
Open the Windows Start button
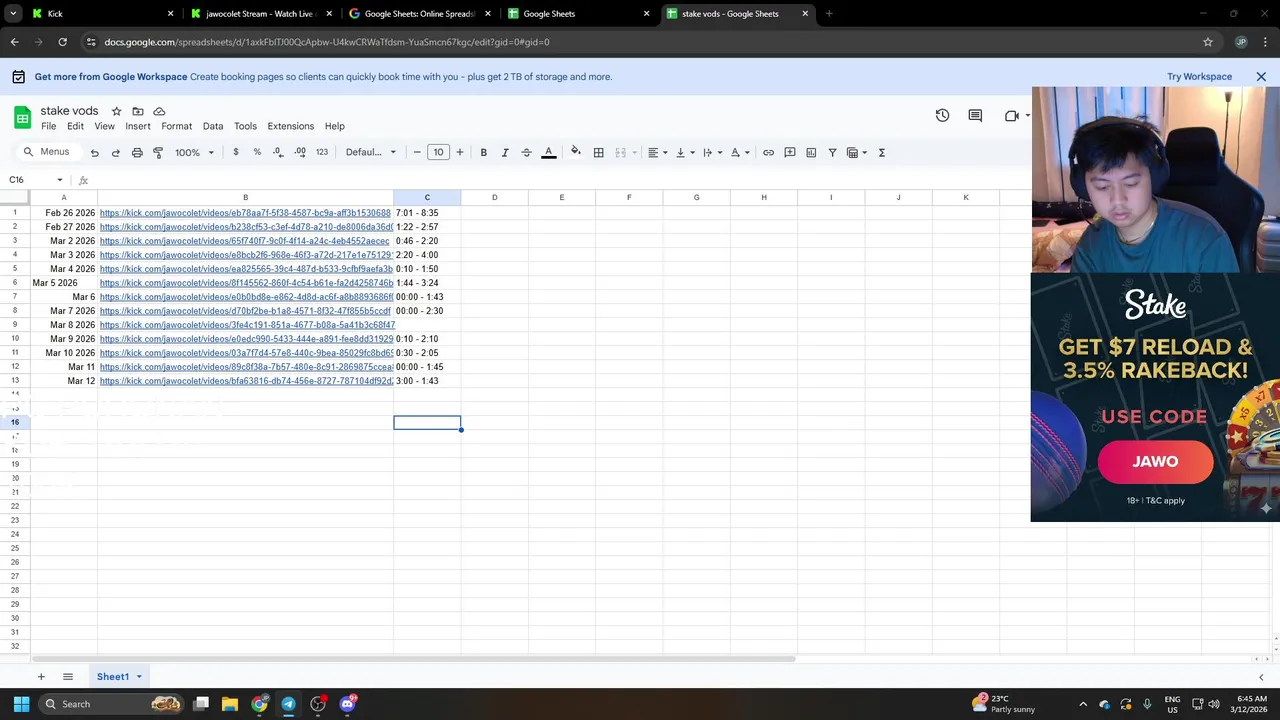pos(21,704)
